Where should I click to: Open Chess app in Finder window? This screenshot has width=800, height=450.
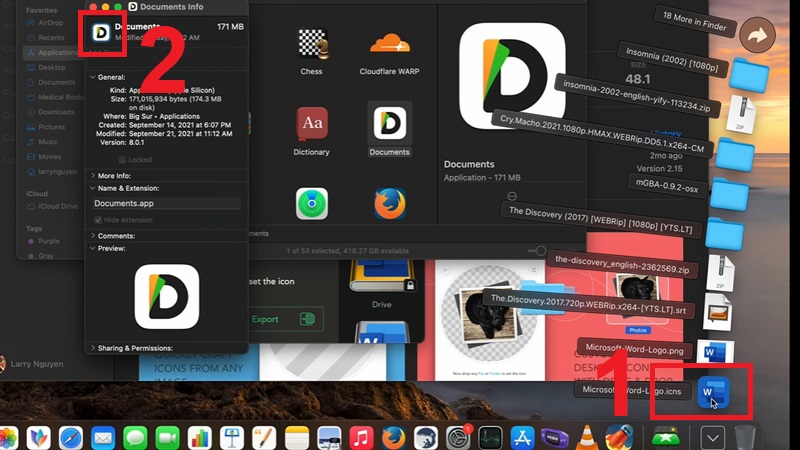click(312, 43)
